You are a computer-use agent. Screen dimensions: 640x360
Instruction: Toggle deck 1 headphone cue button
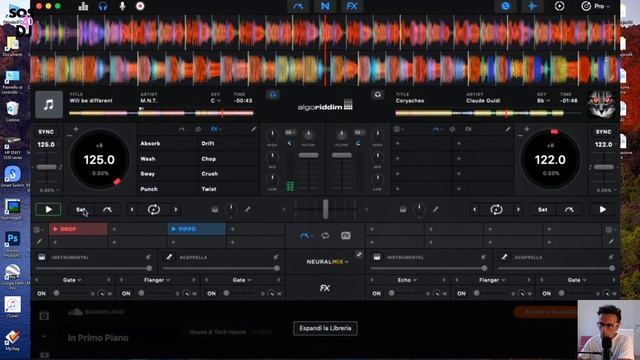(x=273, y=95)
